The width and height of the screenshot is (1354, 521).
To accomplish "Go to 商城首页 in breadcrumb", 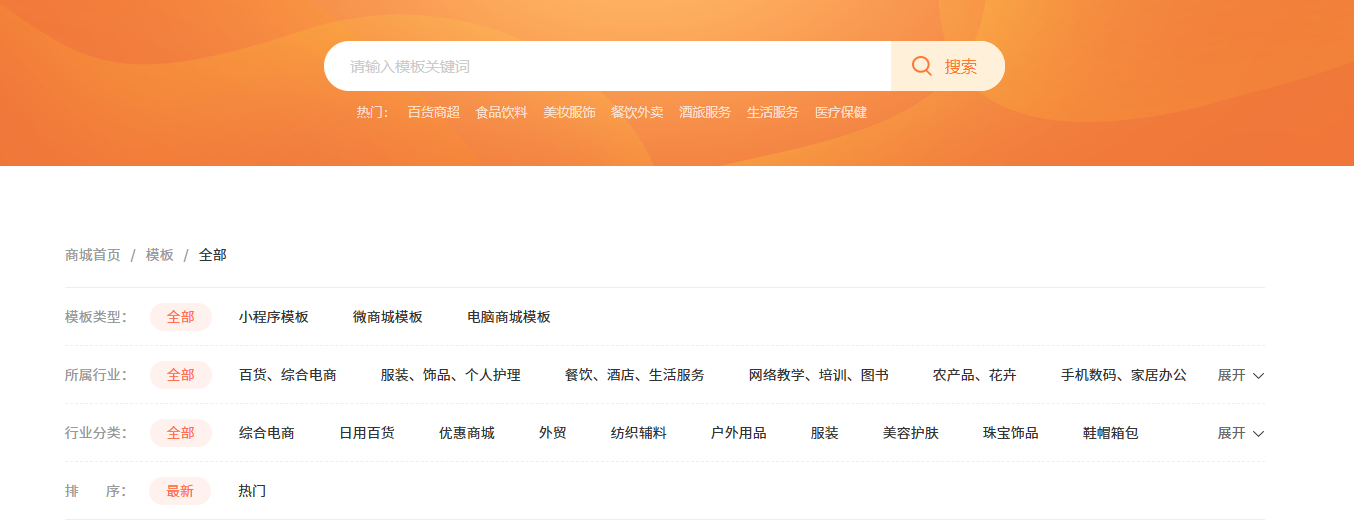I will pyautogui.click(x=93, y=255).
